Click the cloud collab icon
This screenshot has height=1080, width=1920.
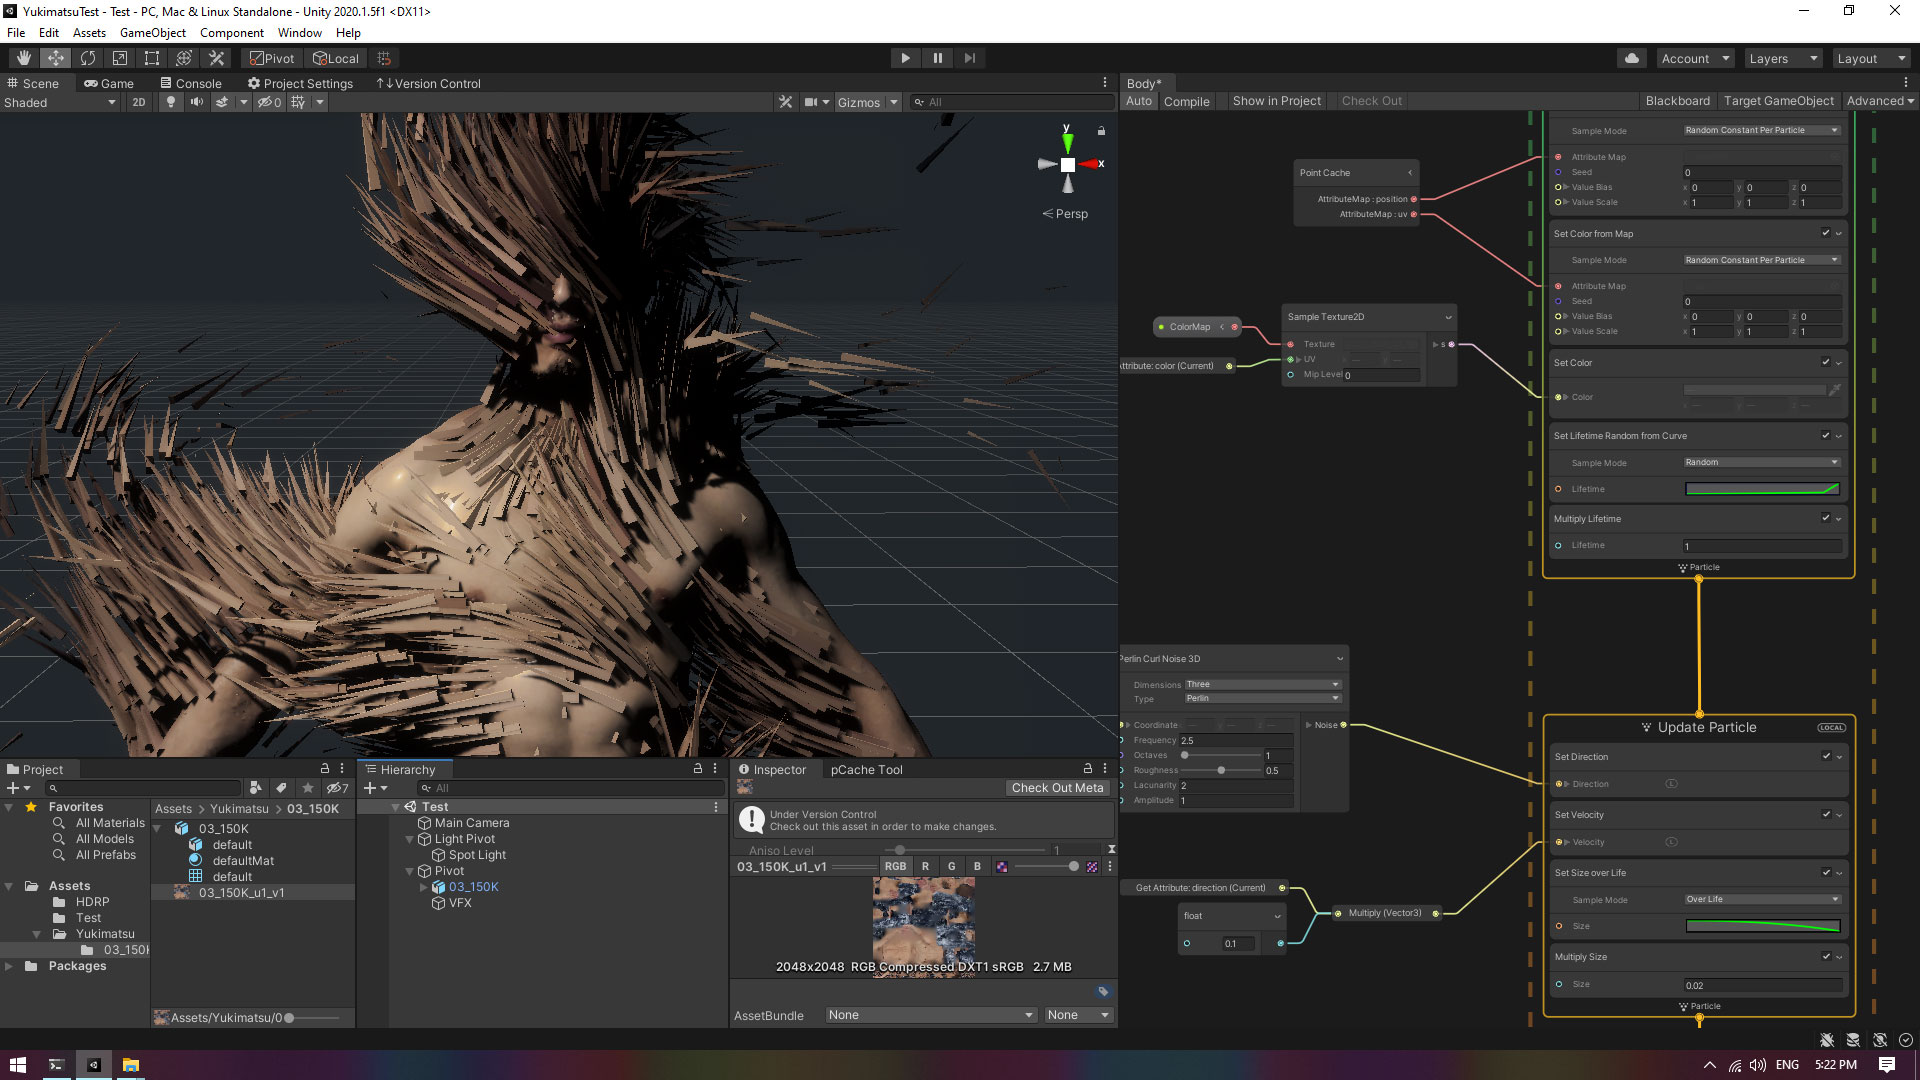coord(1632,58)
